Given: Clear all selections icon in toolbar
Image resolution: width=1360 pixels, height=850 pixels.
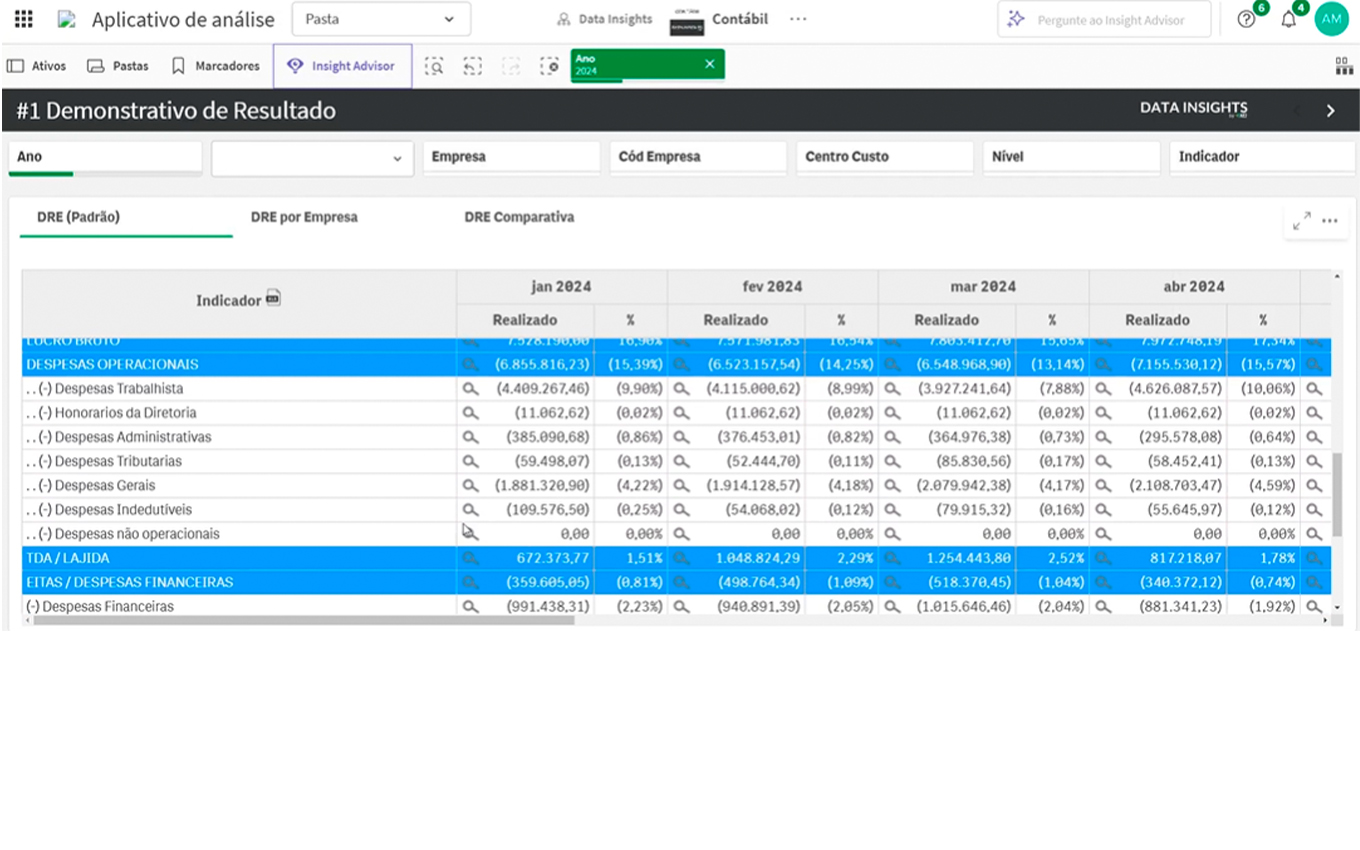Looking at the screenshot, I should click(549, 66).
